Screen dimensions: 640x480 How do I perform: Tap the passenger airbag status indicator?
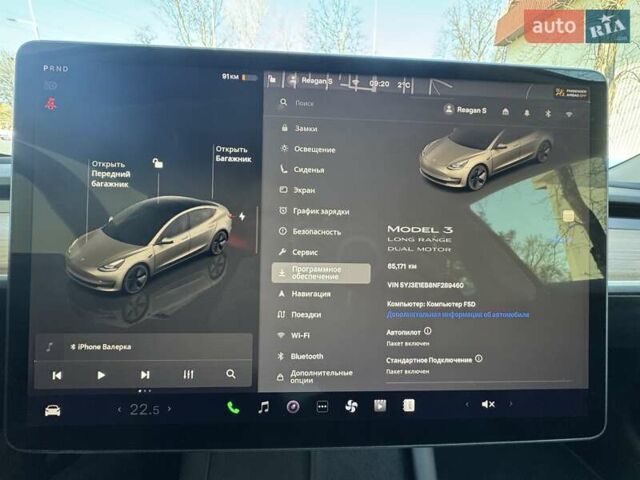click(570, 93)
